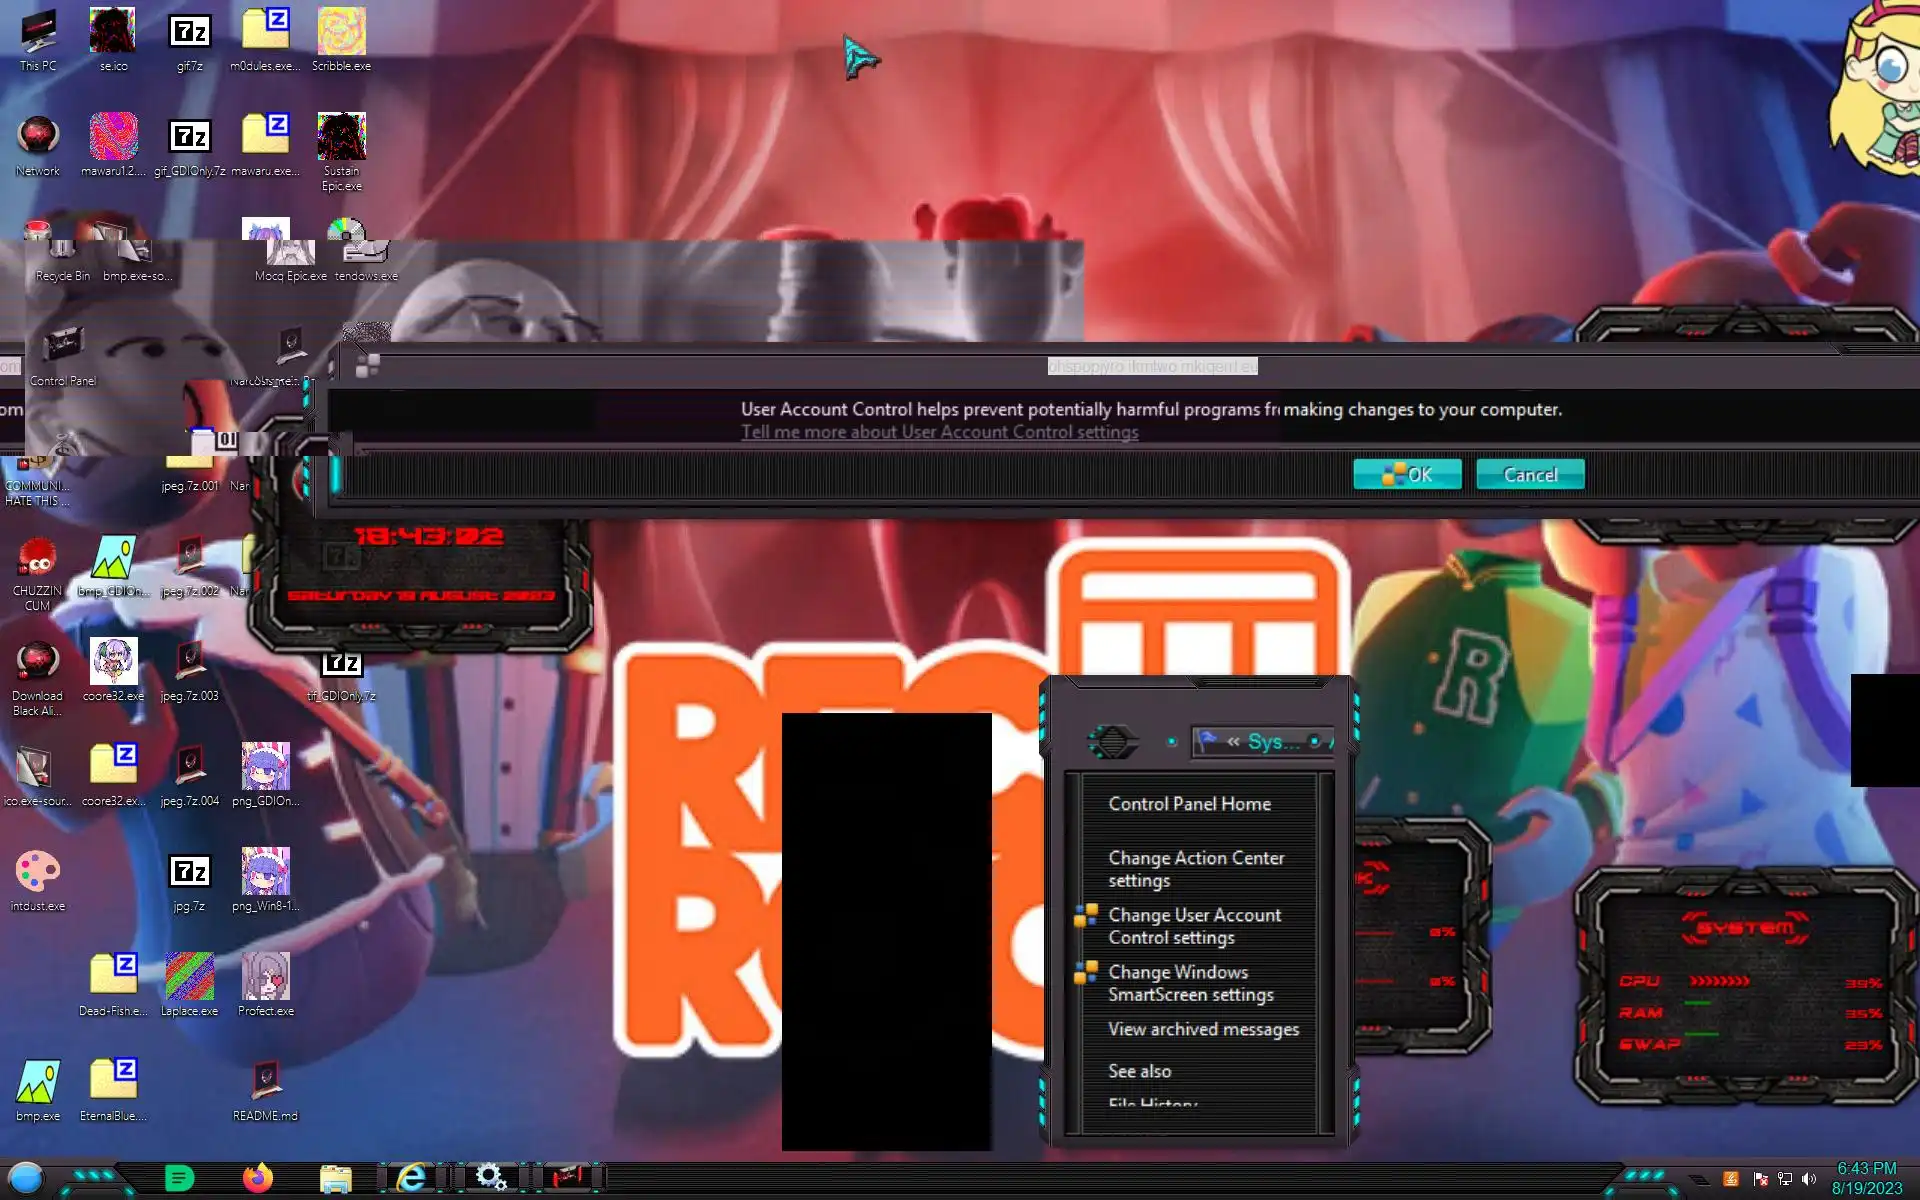Screen dimensions: 1920x1200
Task: Click the taskbar clock showing 6:43 PM
Action: 1866,1178
